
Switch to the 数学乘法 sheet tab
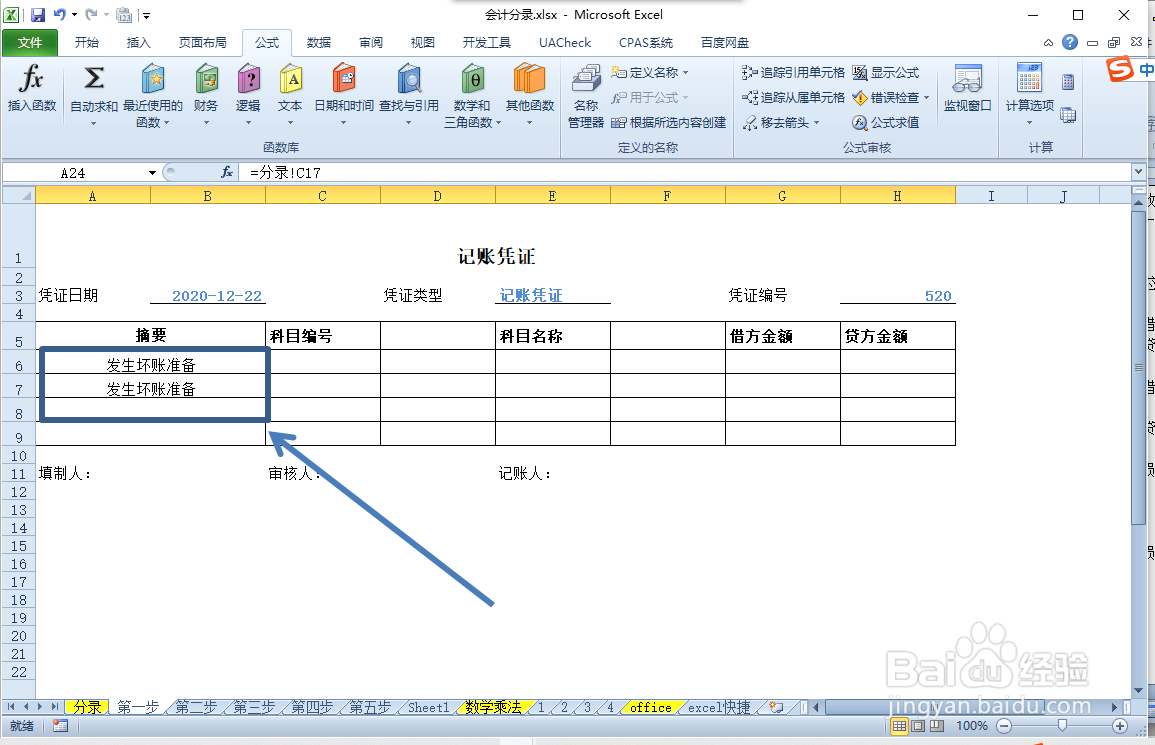495,707
